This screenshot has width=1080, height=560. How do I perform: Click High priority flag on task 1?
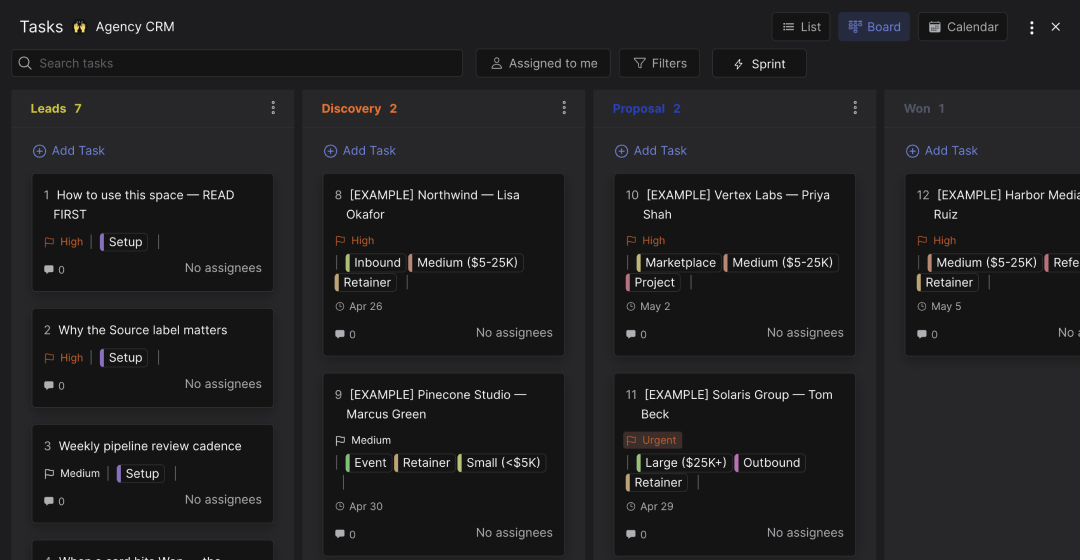click(x=63, y=242)
